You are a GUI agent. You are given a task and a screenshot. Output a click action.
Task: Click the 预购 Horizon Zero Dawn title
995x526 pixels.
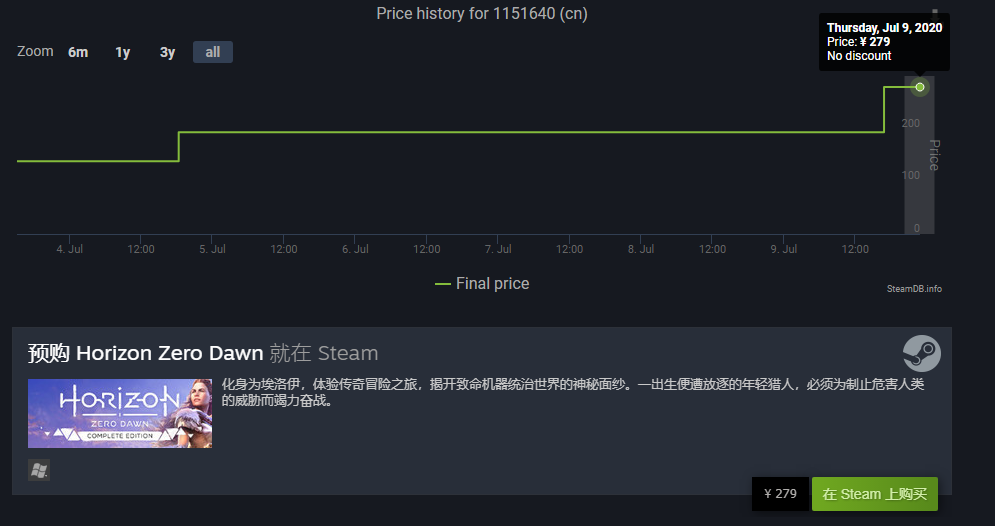point(145,353)
